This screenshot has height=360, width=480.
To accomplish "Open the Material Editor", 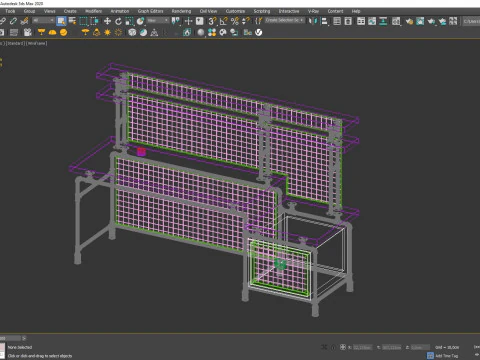I will (x=396, y=21).
